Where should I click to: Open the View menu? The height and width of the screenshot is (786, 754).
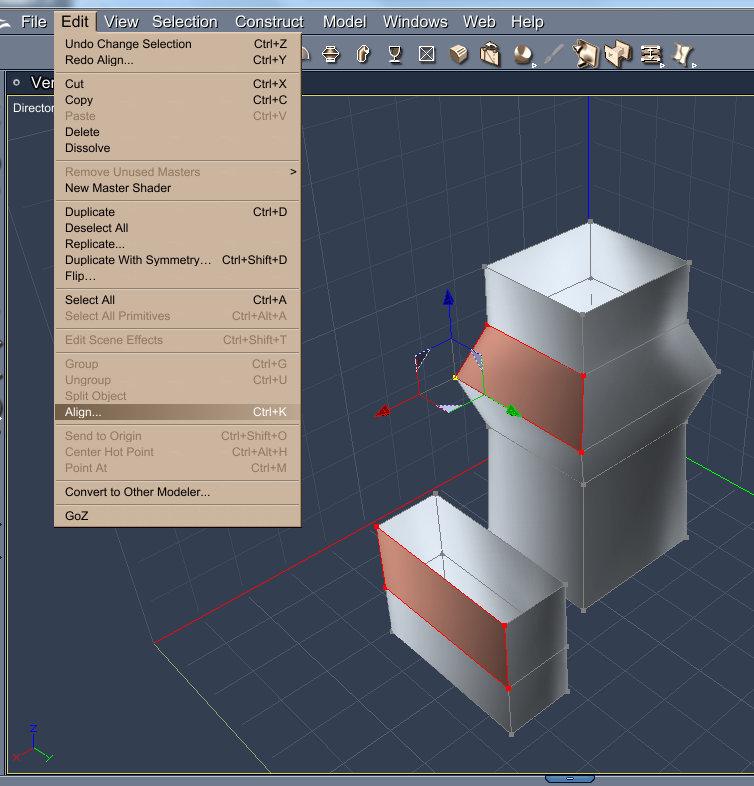coord(121,22)
